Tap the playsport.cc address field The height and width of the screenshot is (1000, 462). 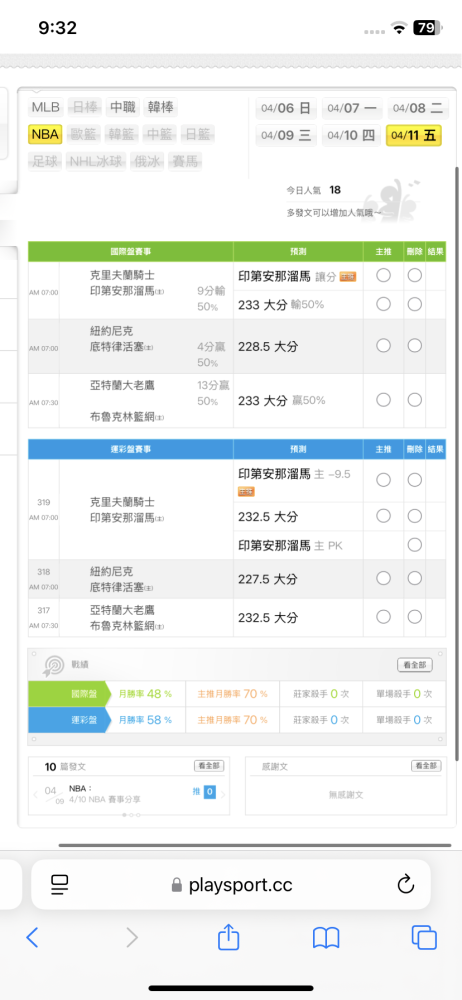click(231, 884)
